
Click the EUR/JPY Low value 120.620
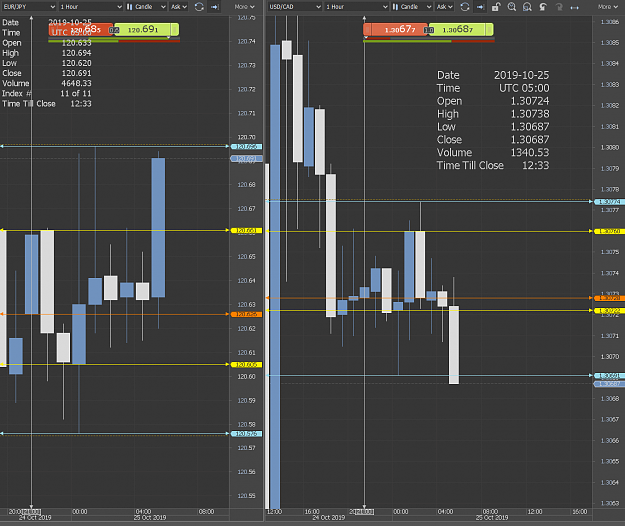coord(76,63)
